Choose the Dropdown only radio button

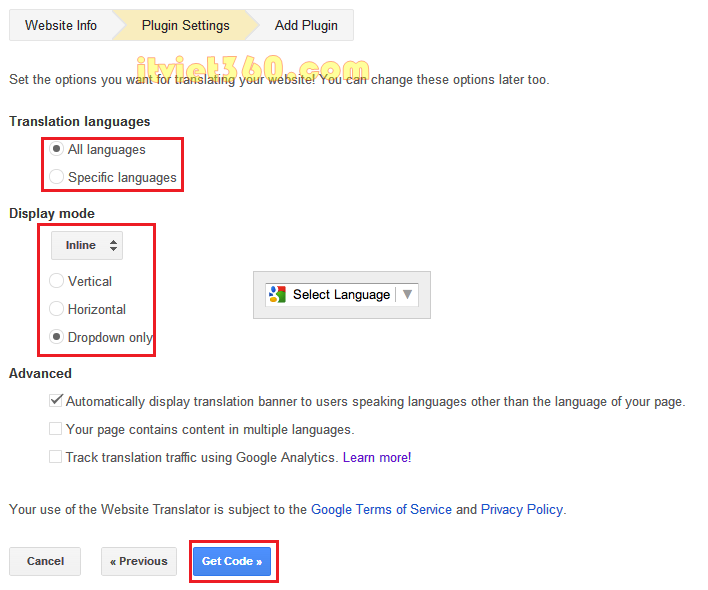56,337
